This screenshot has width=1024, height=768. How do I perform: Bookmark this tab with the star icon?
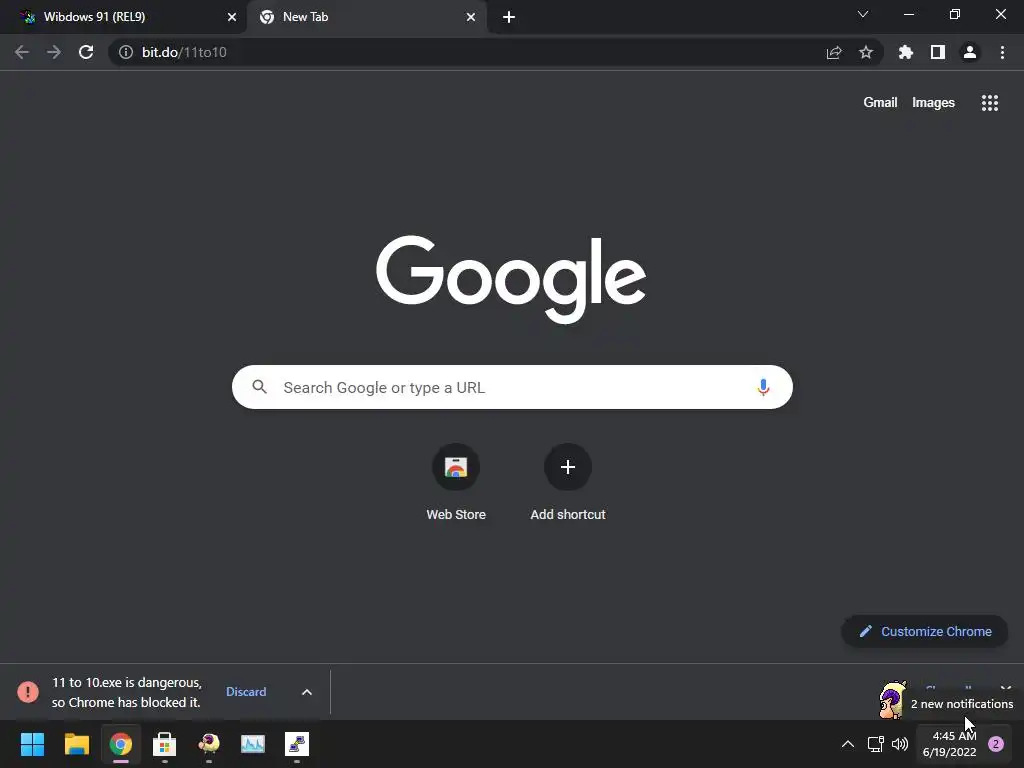pyautogui.click(x=866, y=52)
